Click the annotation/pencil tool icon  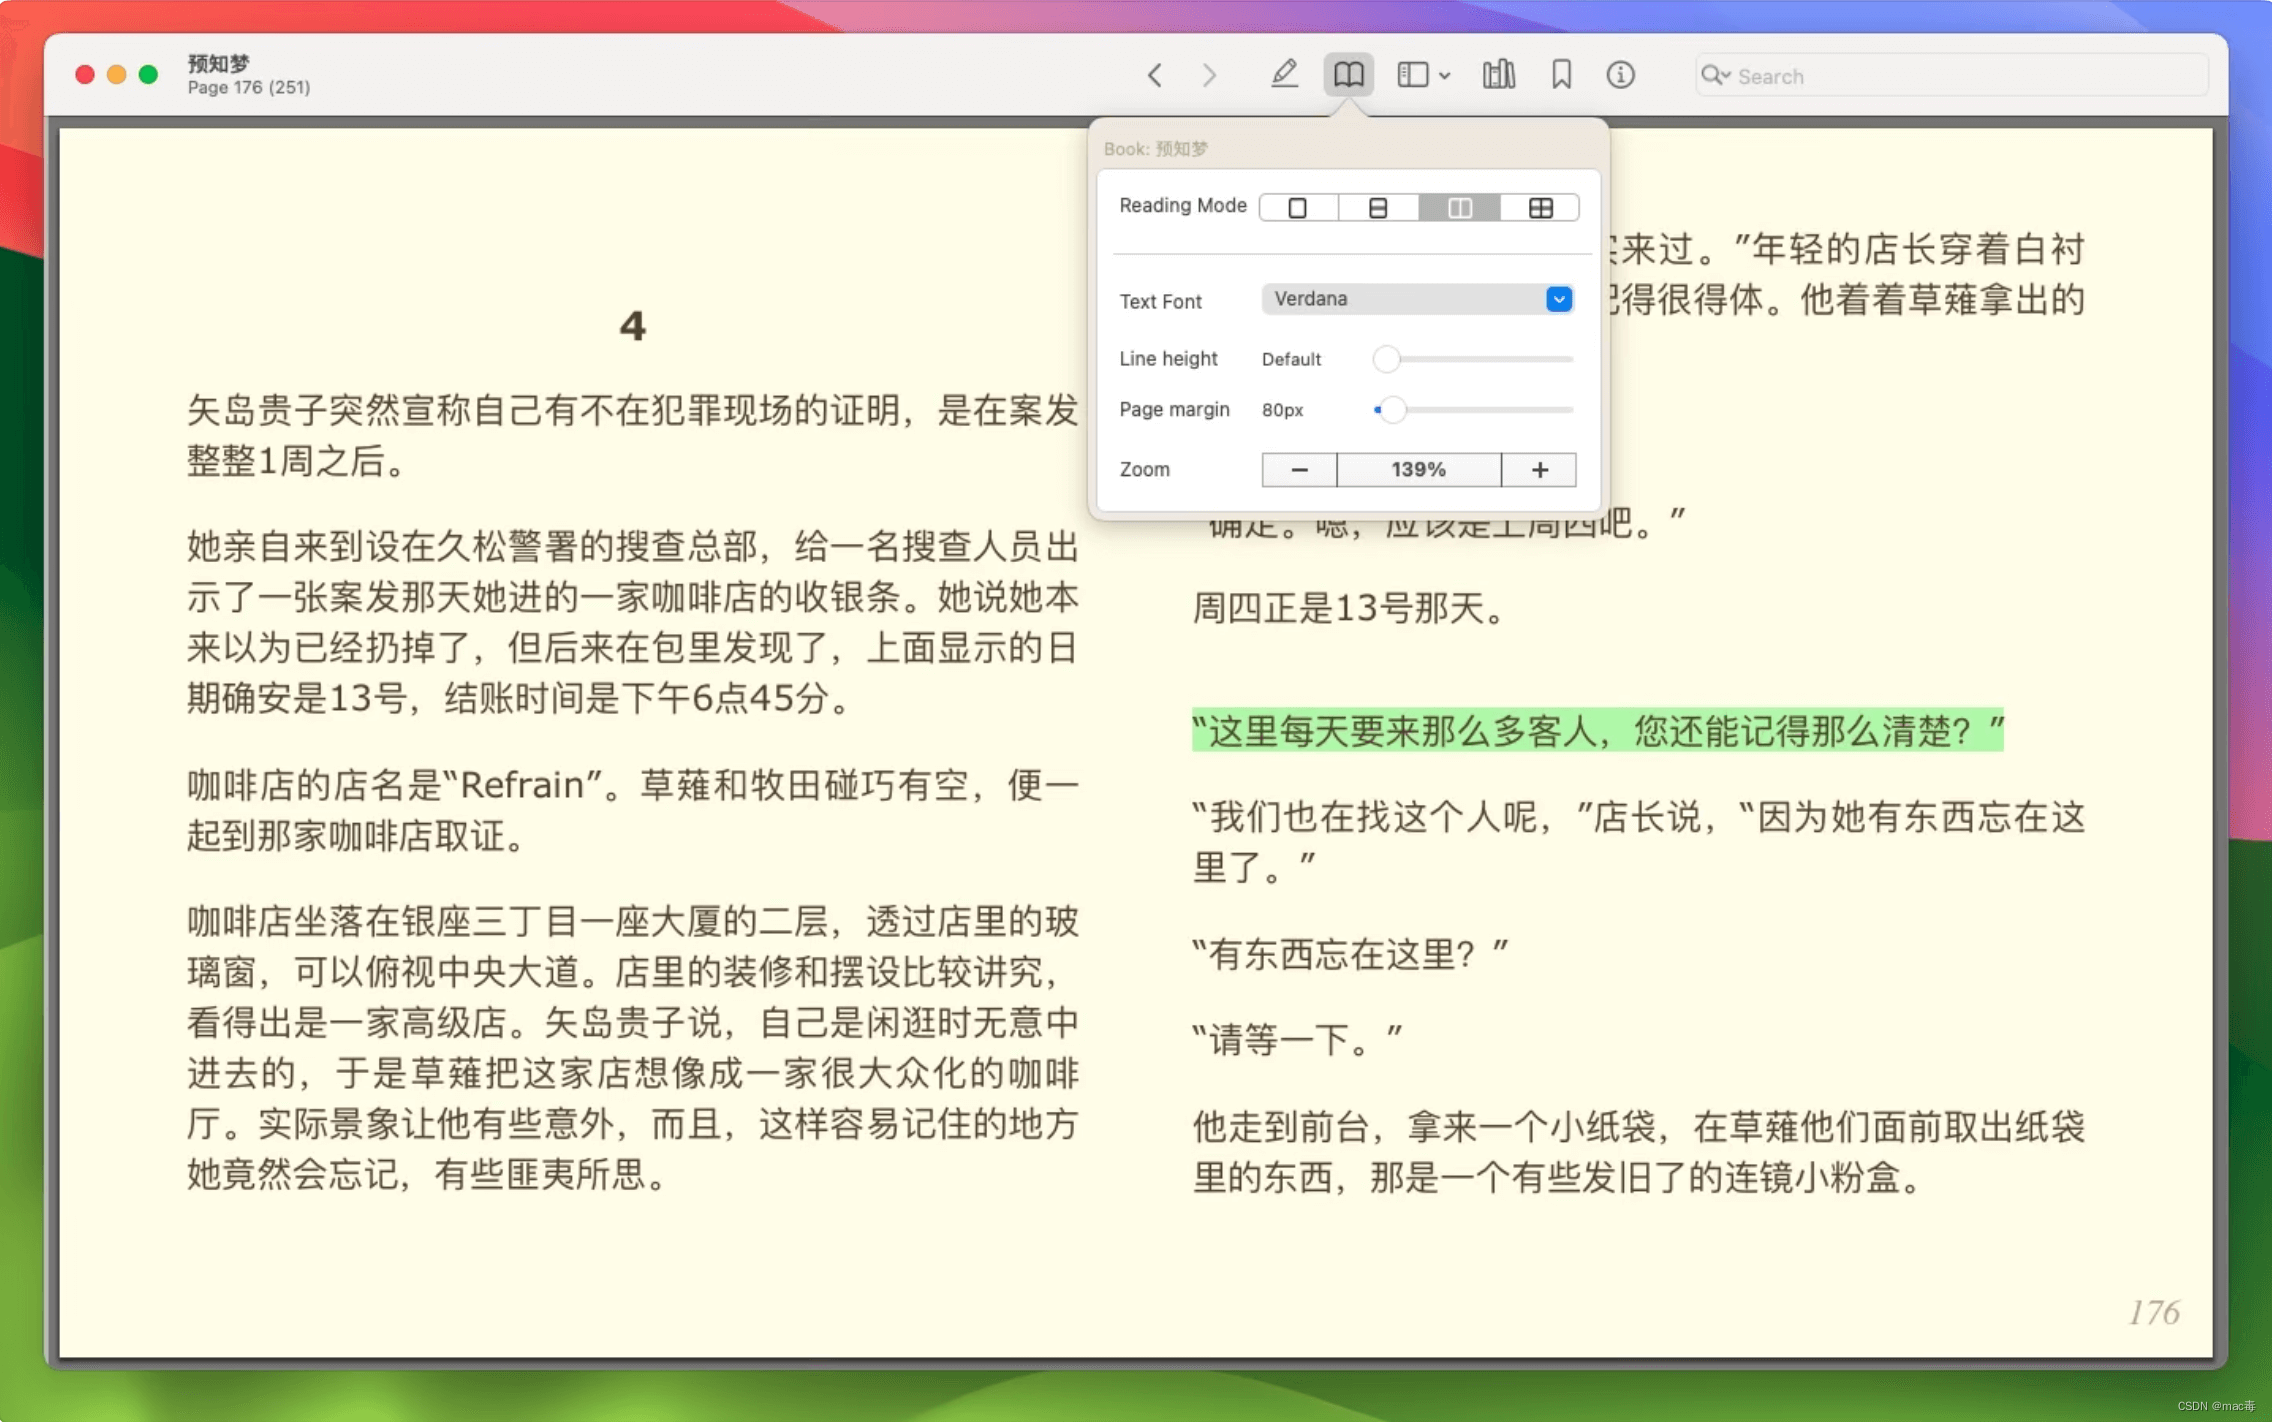(1284, 75)
